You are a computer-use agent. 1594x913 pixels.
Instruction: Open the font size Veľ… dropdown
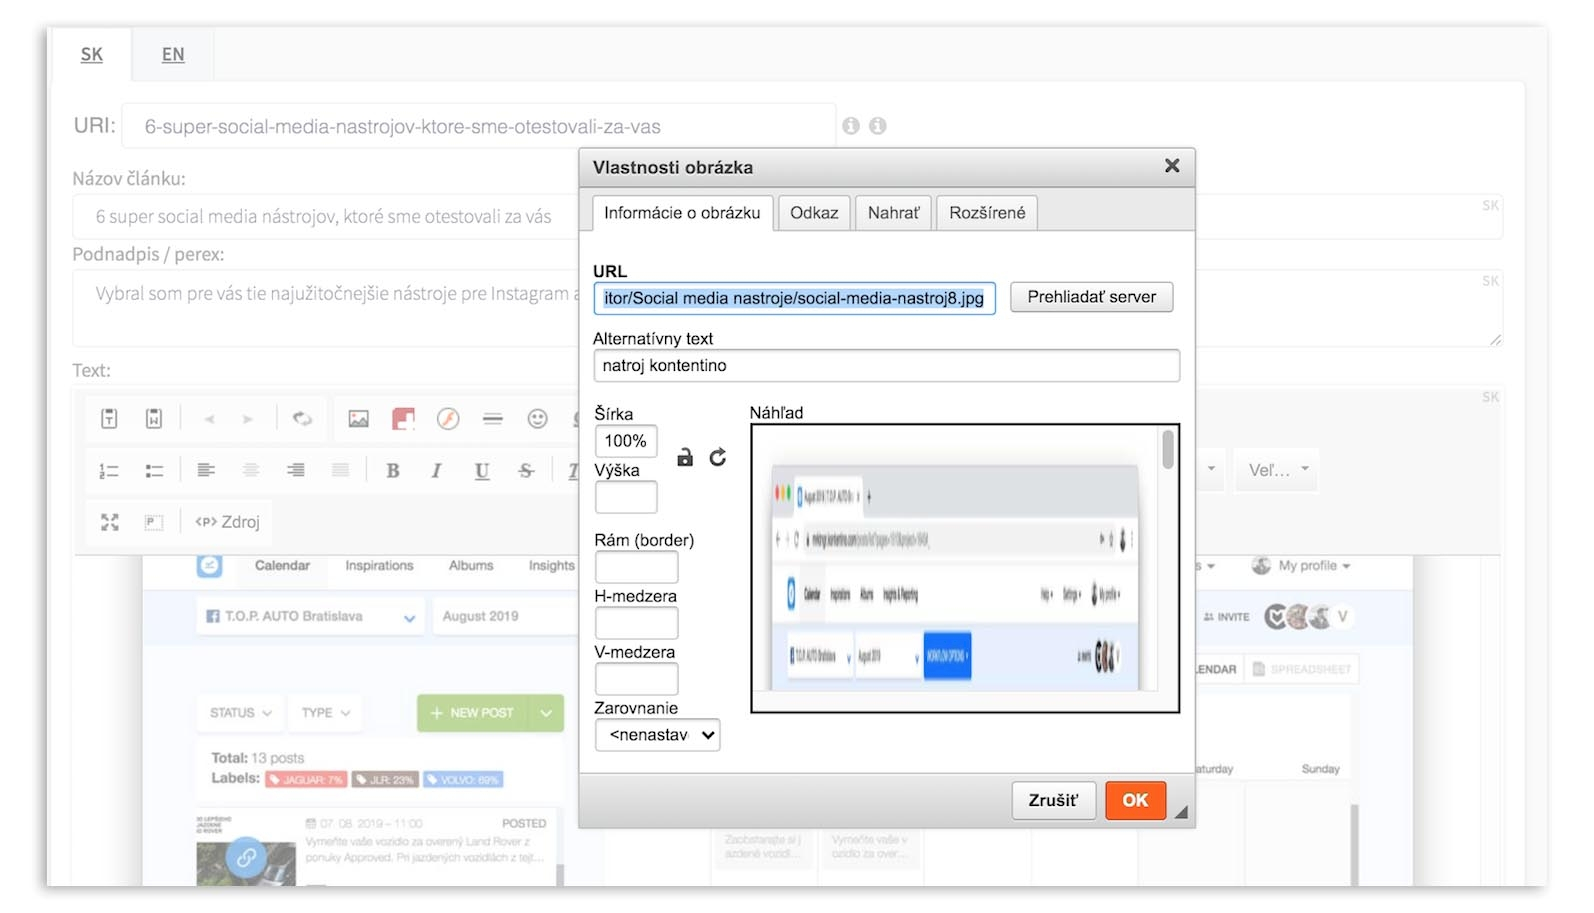click(x=1279, y=470)
